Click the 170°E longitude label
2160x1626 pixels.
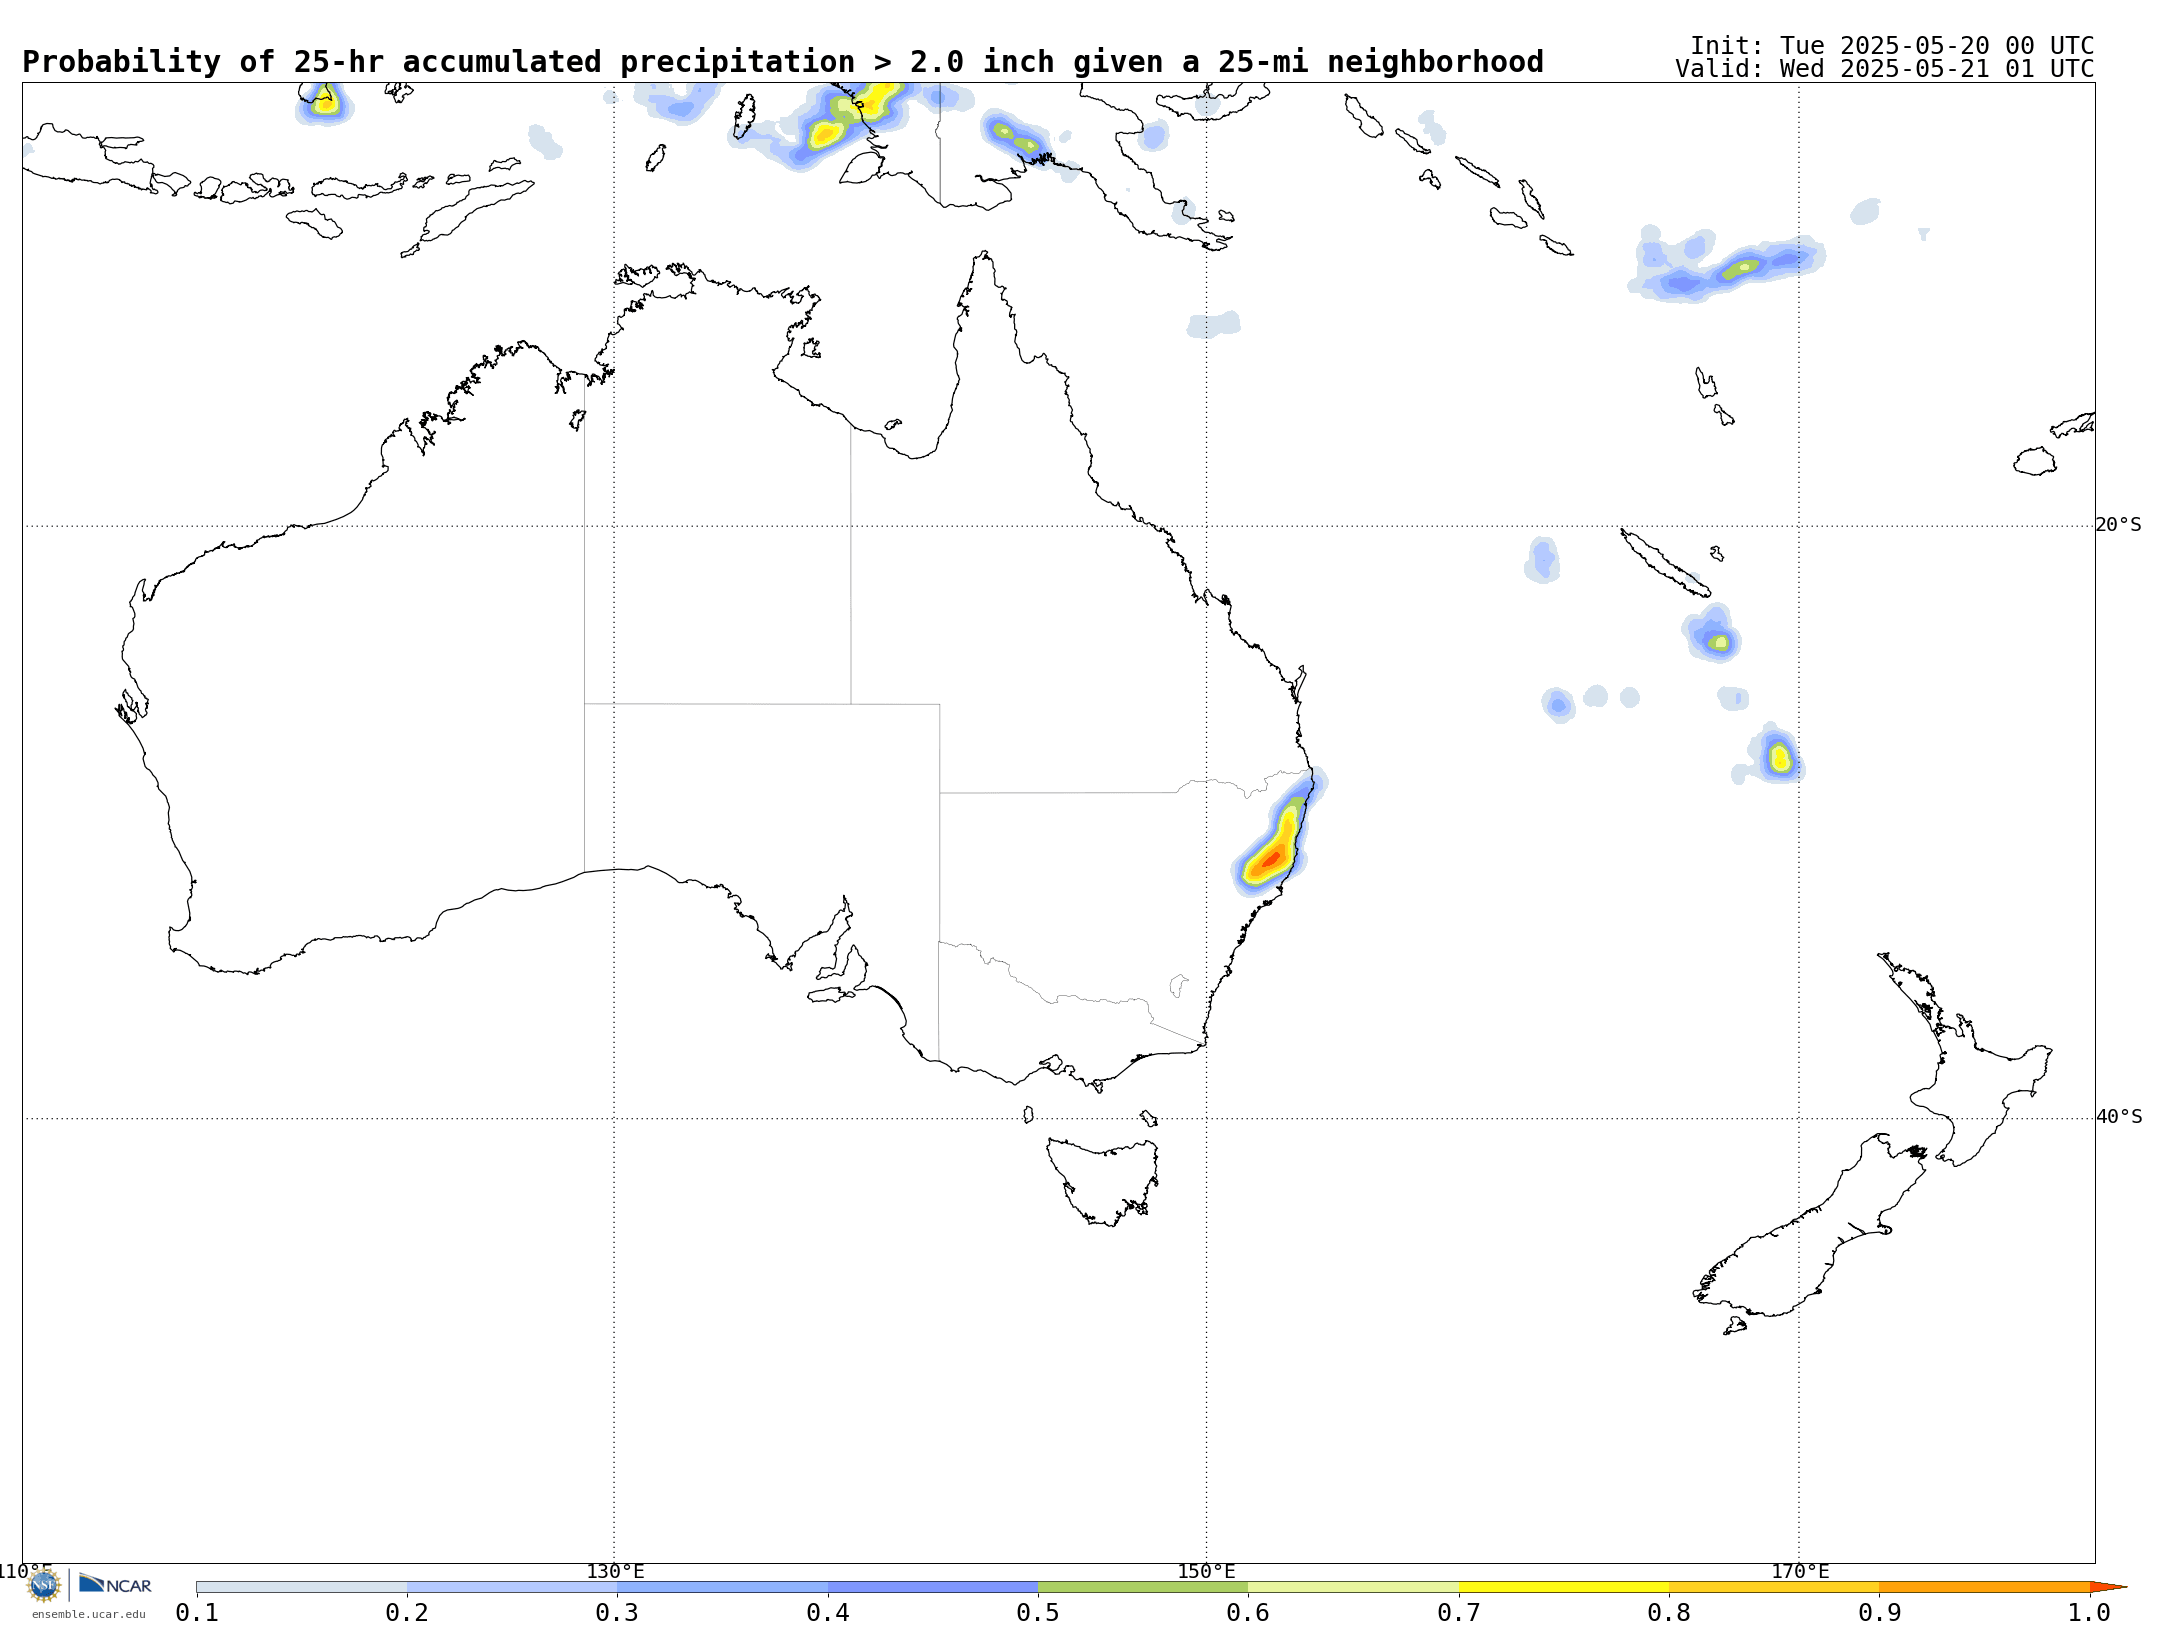coord(1800,1572)
